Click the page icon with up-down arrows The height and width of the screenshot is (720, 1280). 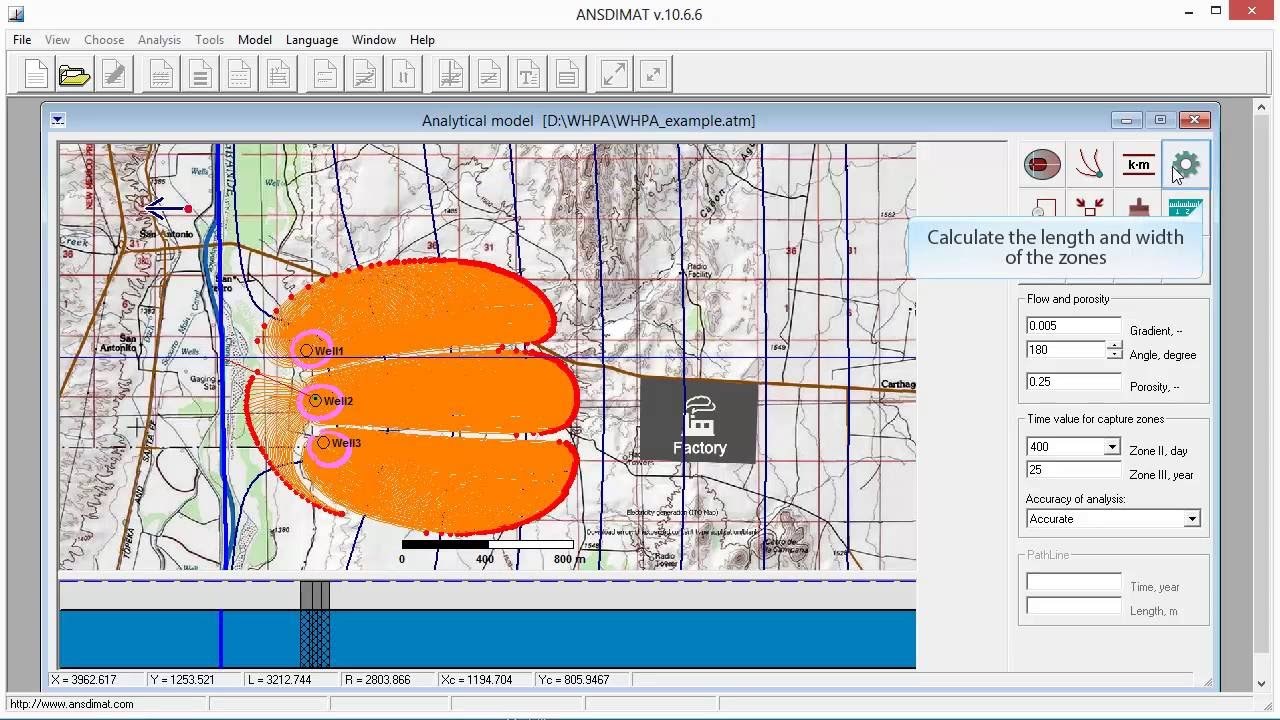point(404,74)
